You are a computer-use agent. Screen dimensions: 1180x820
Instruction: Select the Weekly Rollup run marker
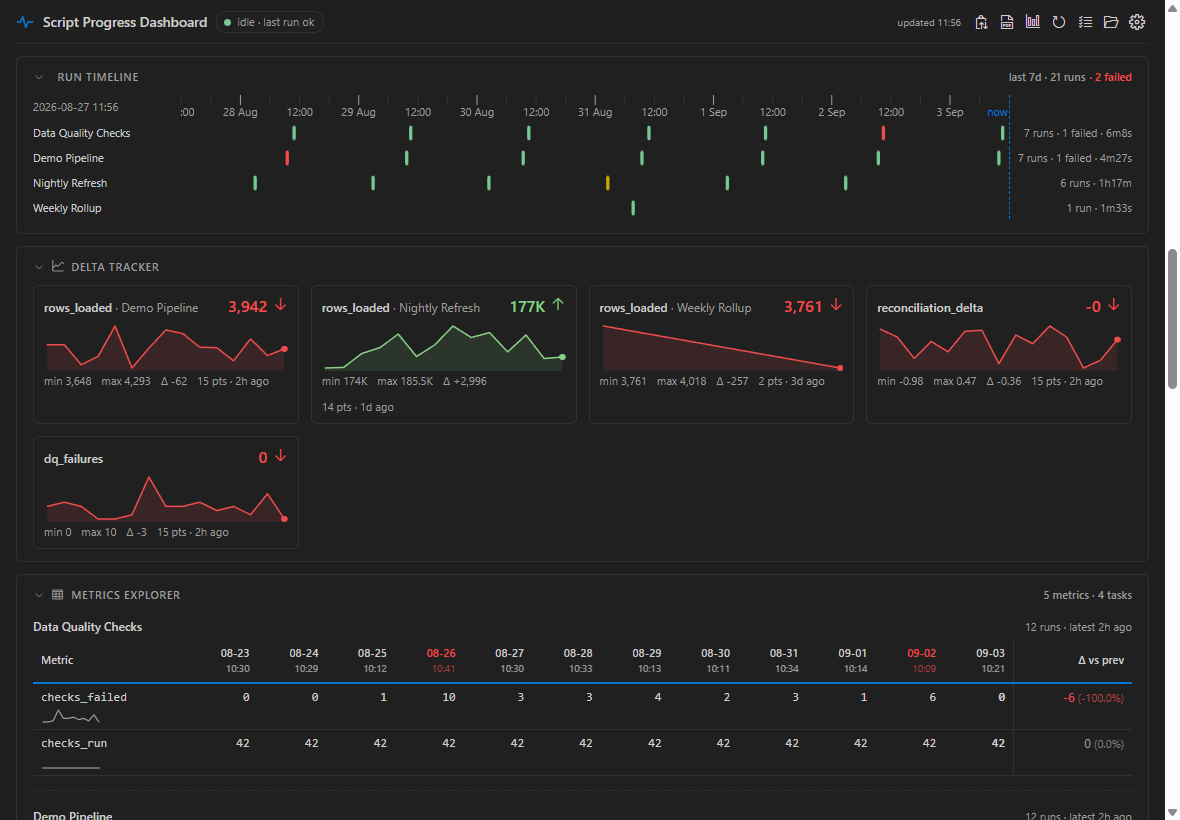click(x=633, y=208)
